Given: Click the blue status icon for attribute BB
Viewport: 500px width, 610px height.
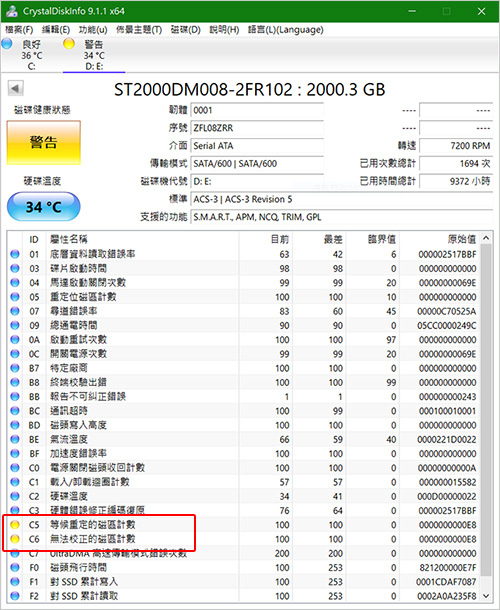Looking at the screenshot, I should click(15, 396).
